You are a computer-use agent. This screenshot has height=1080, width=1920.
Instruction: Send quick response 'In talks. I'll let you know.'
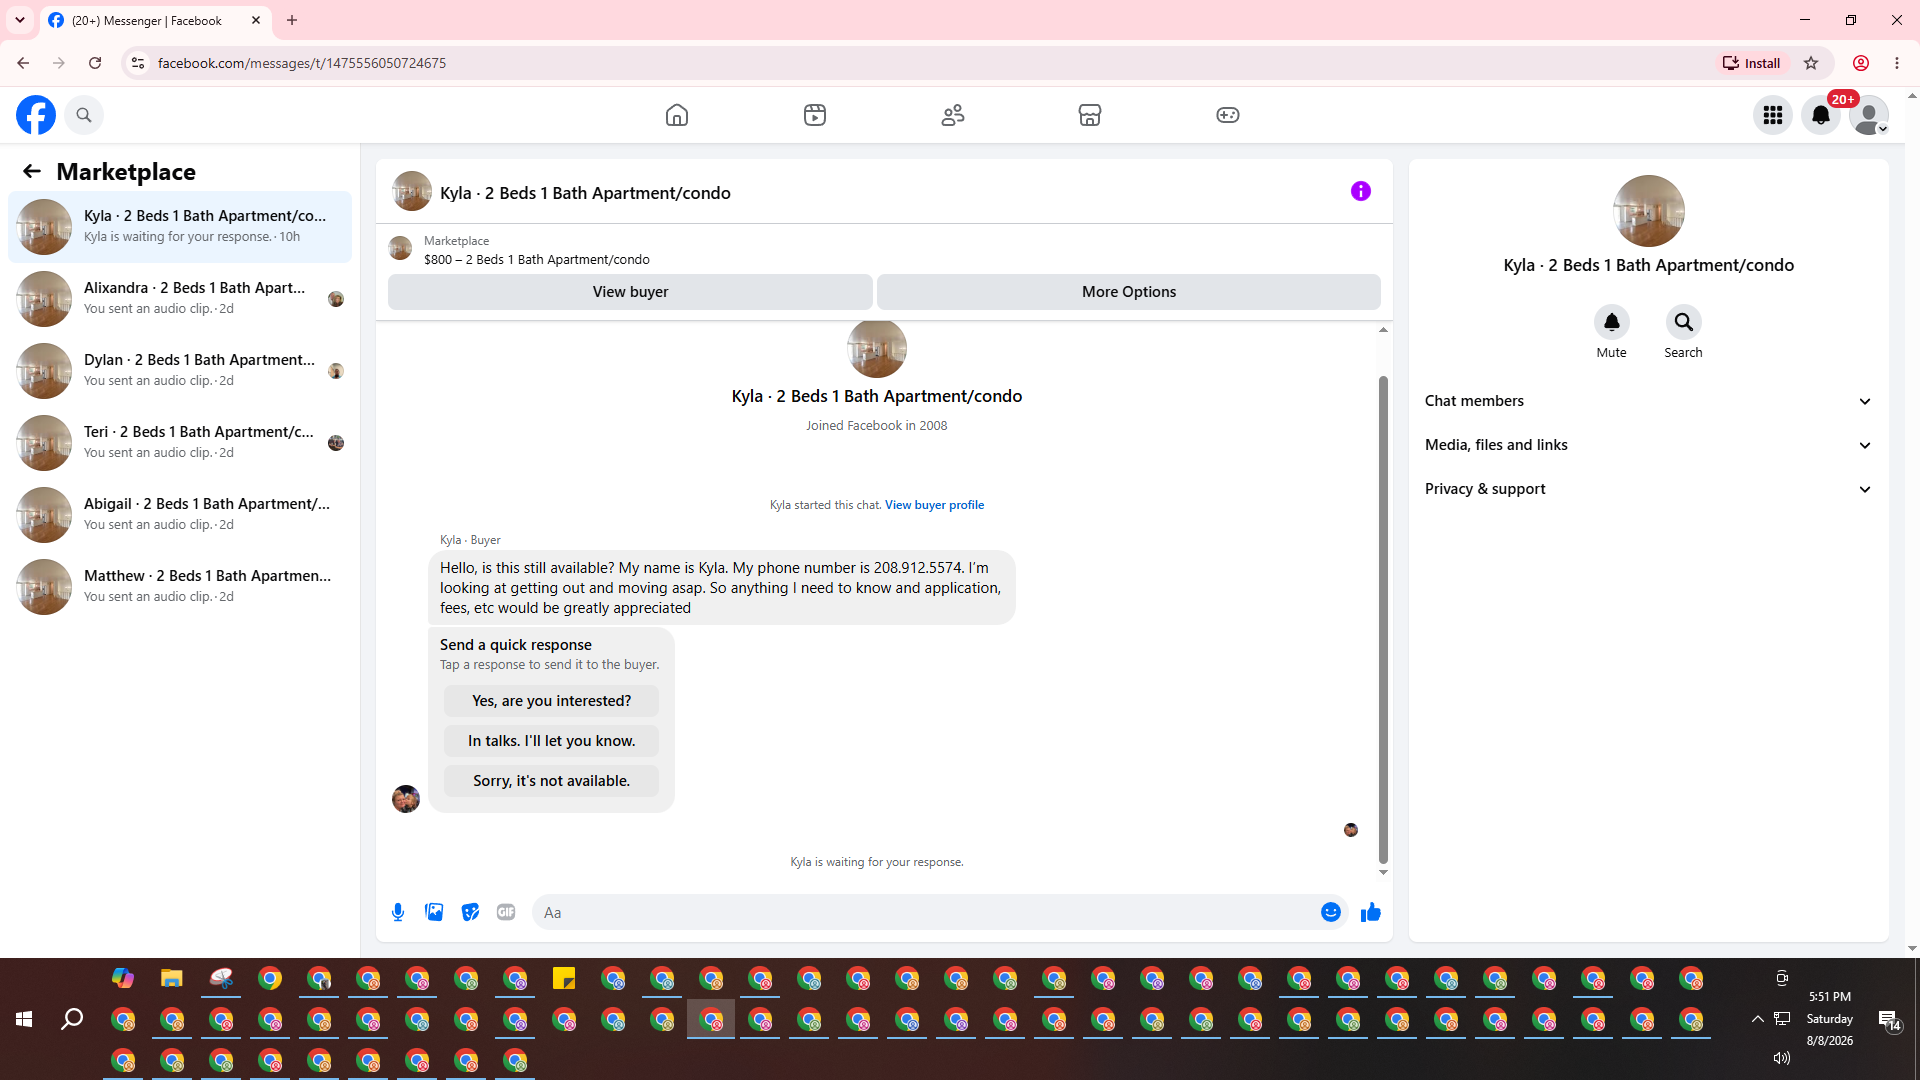[551, 741]
